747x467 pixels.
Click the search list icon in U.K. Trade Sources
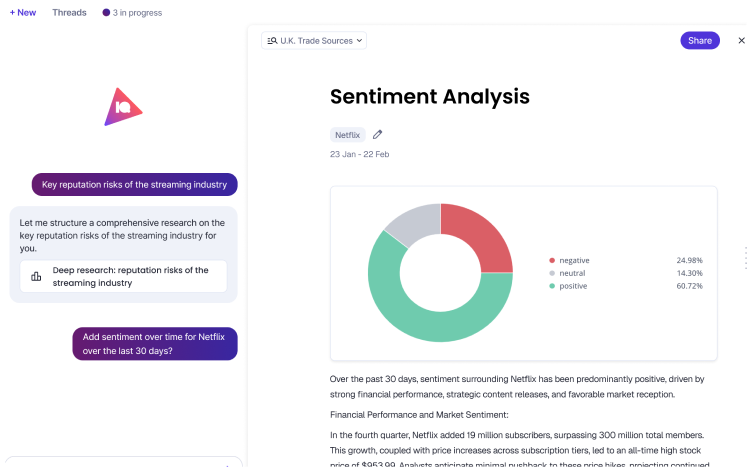[272, 41]
